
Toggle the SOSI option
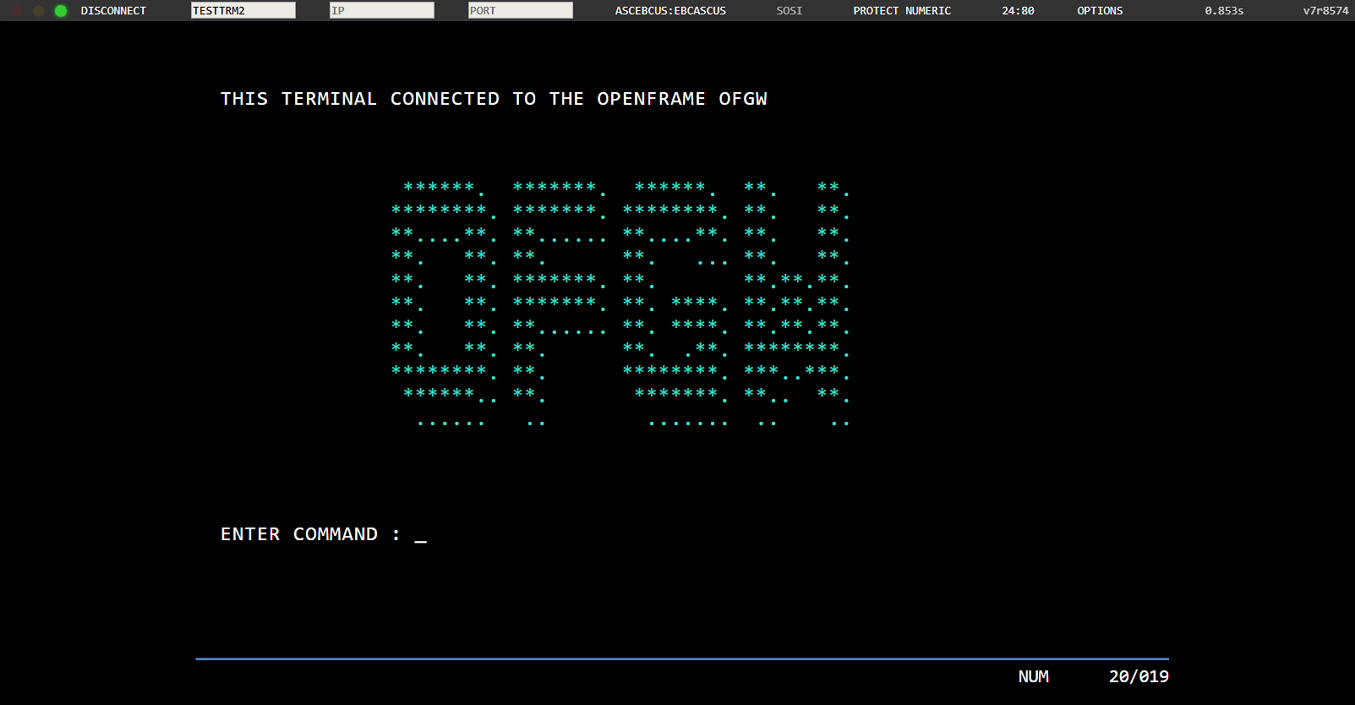click(x=789, y=11)
